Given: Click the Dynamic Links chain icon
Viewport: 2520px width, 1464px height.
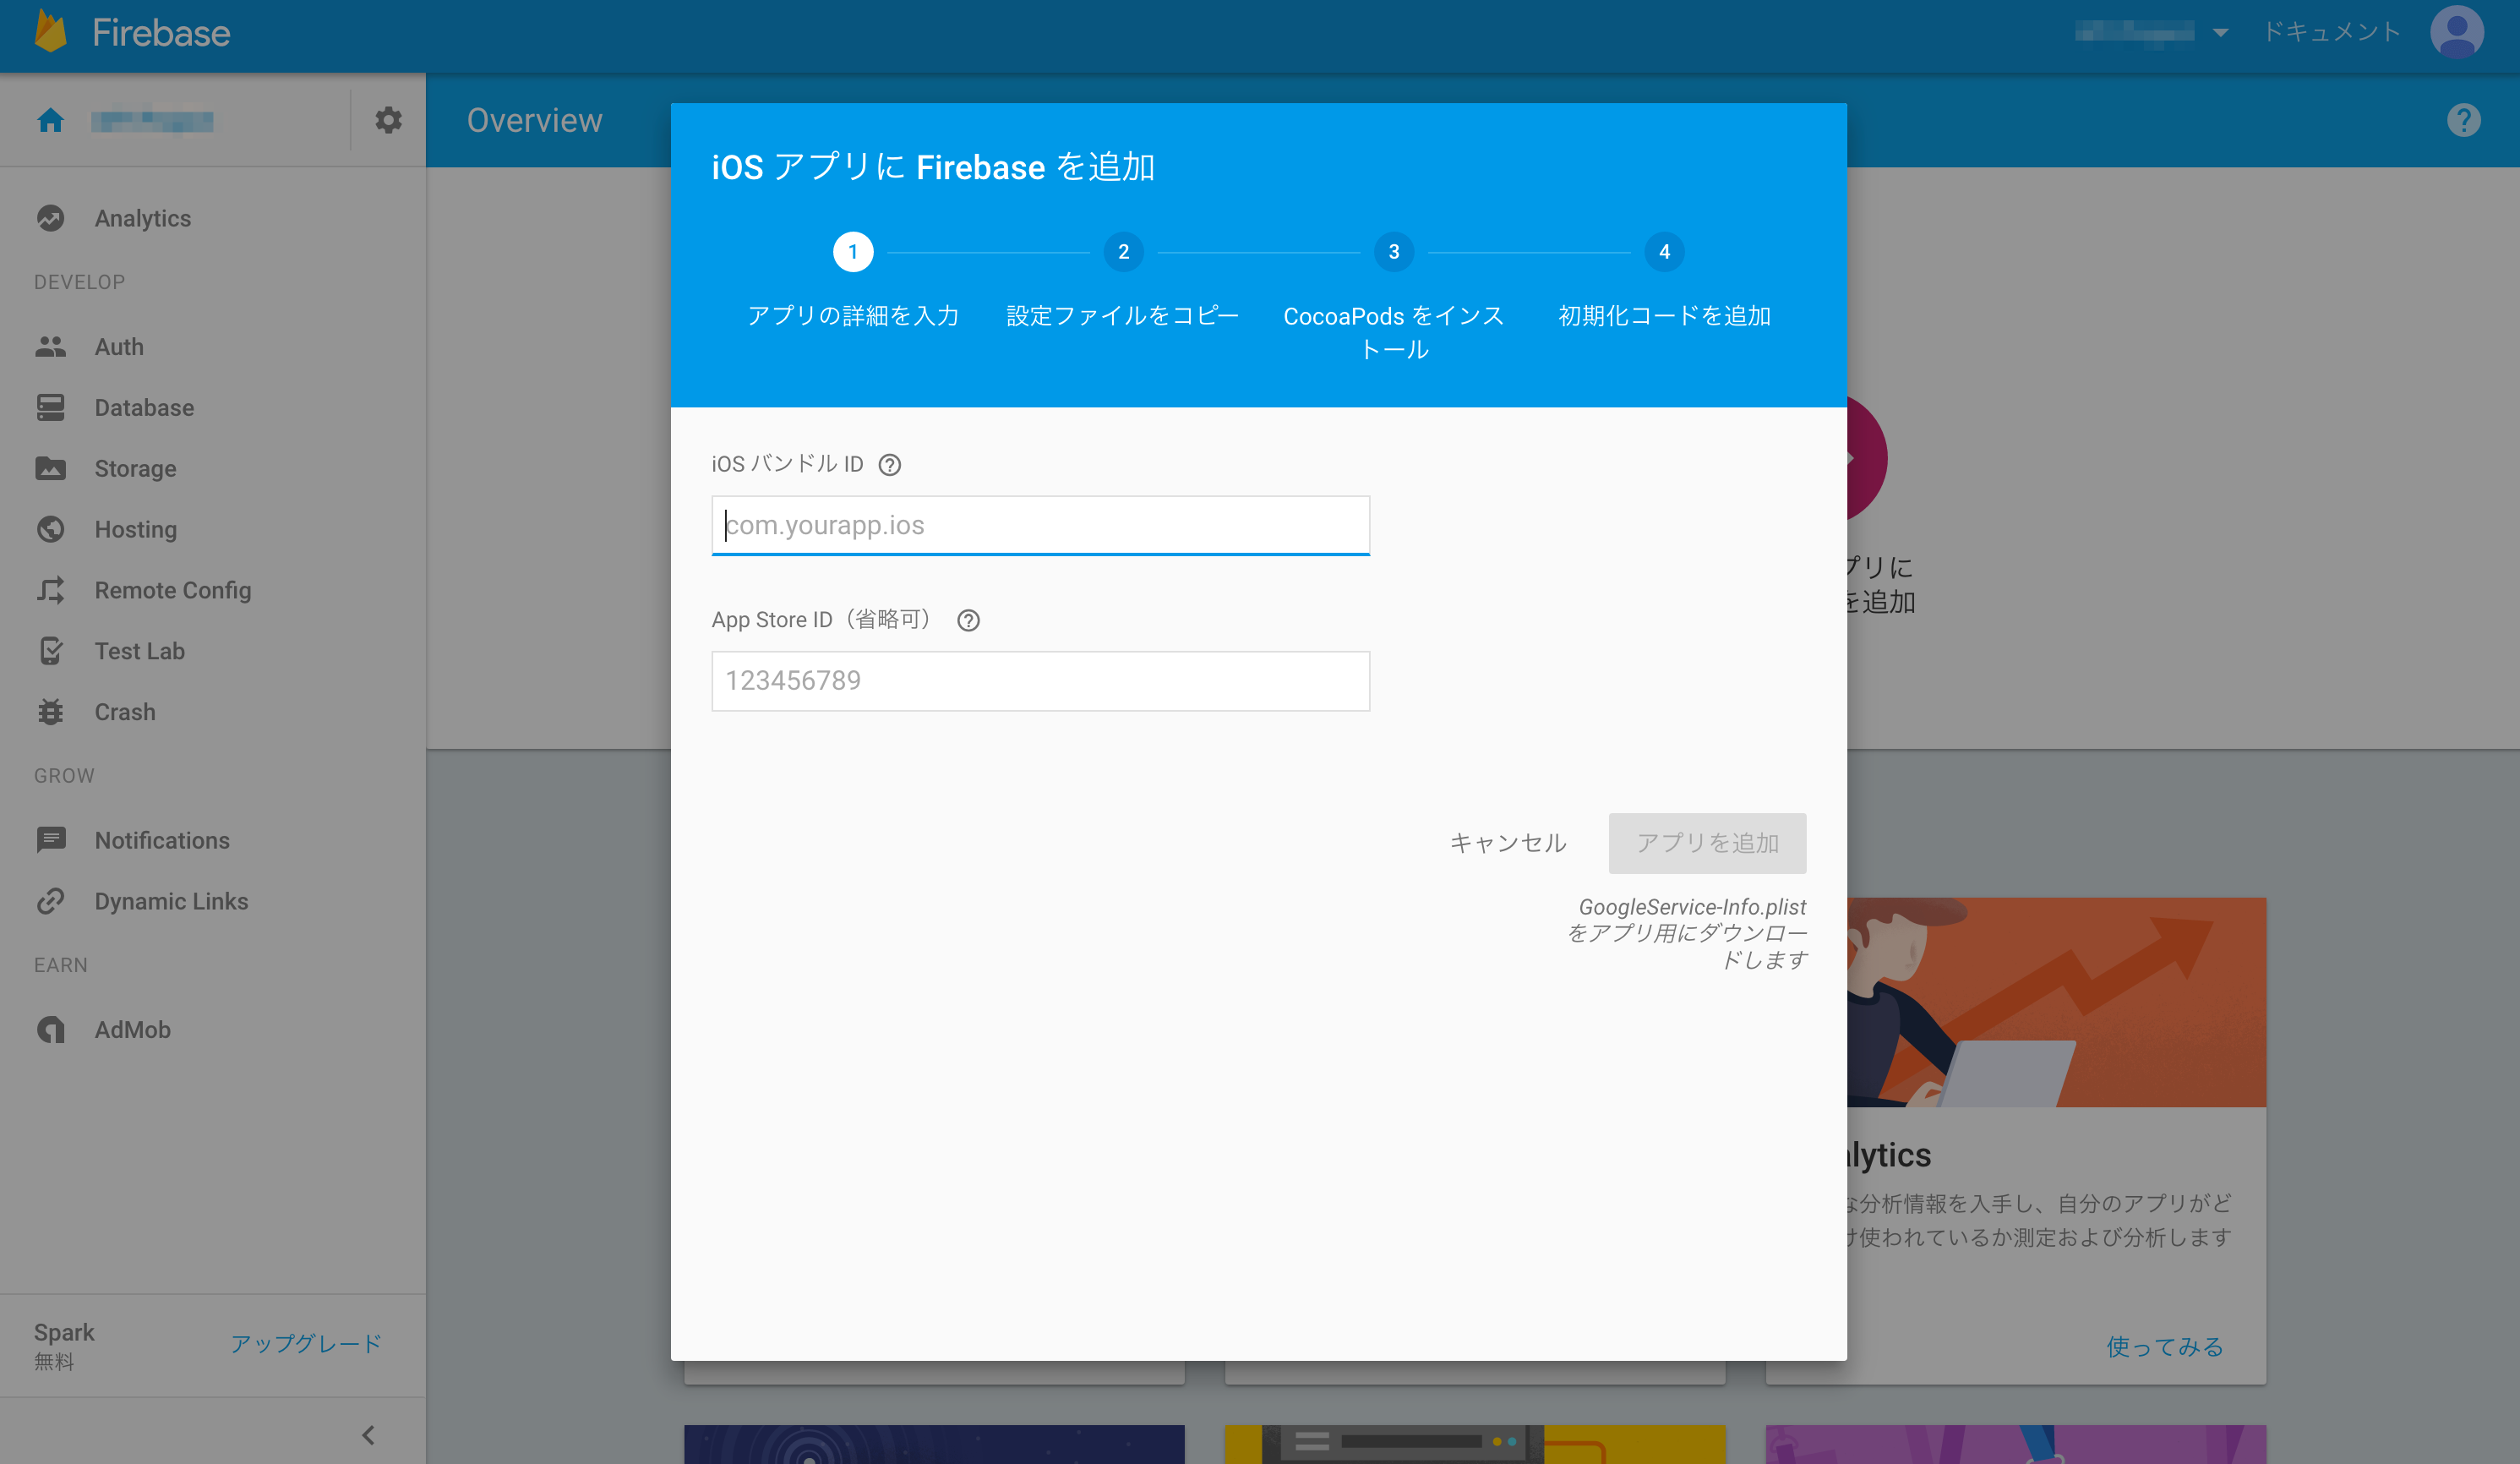Looking at the screenshot, I should (50, 901).
